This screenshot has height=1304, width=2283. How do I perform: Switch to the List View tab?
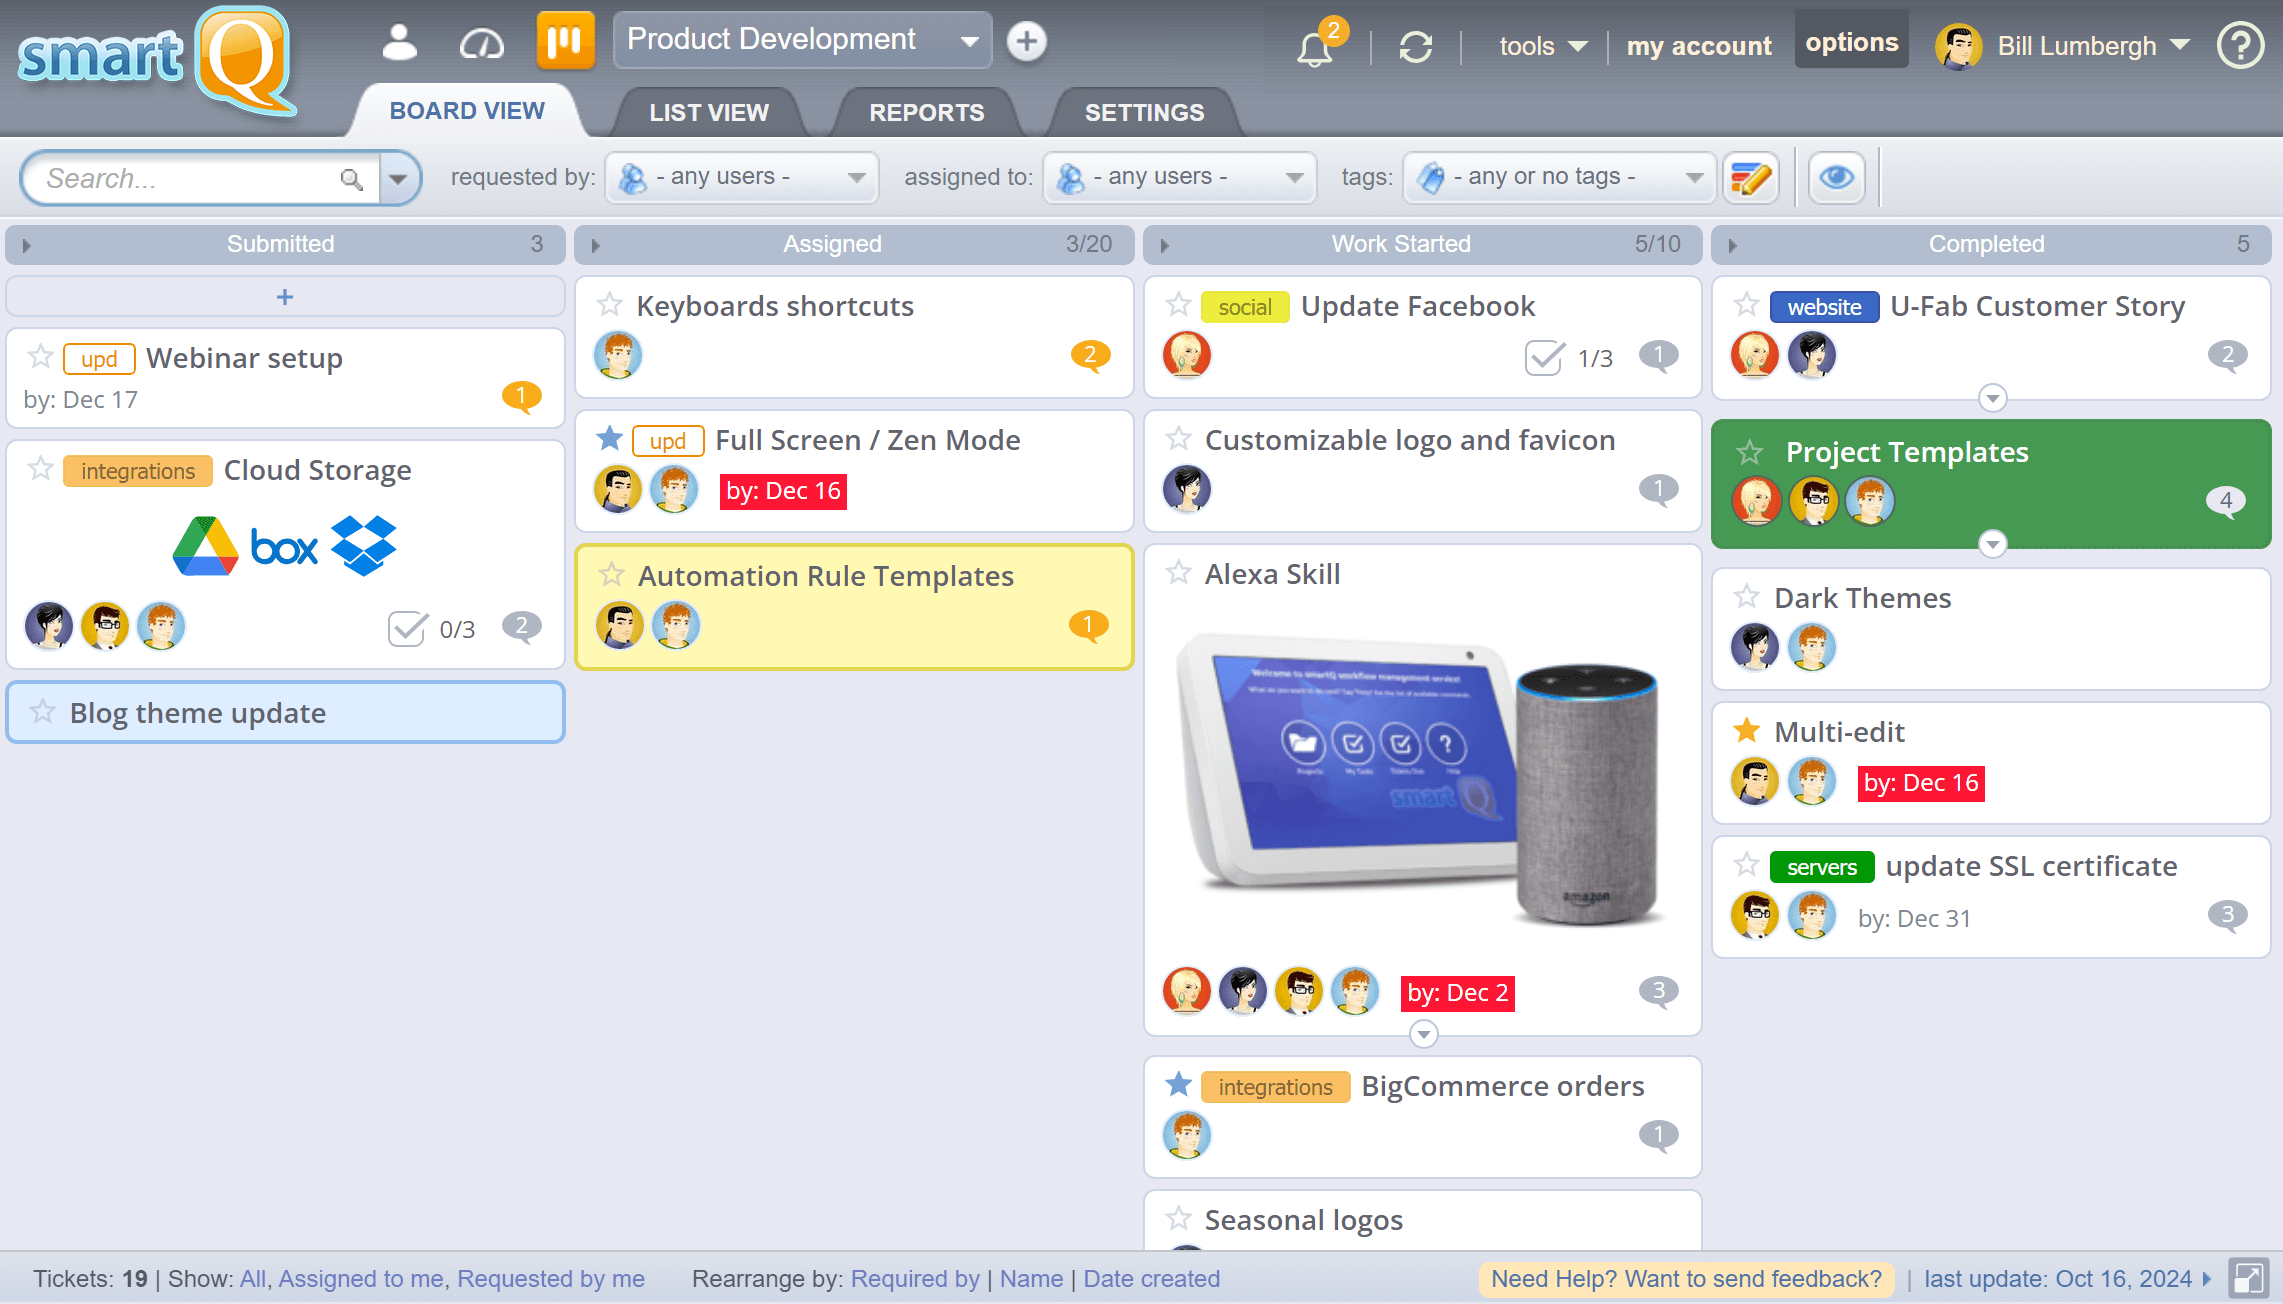coord(709,112)
